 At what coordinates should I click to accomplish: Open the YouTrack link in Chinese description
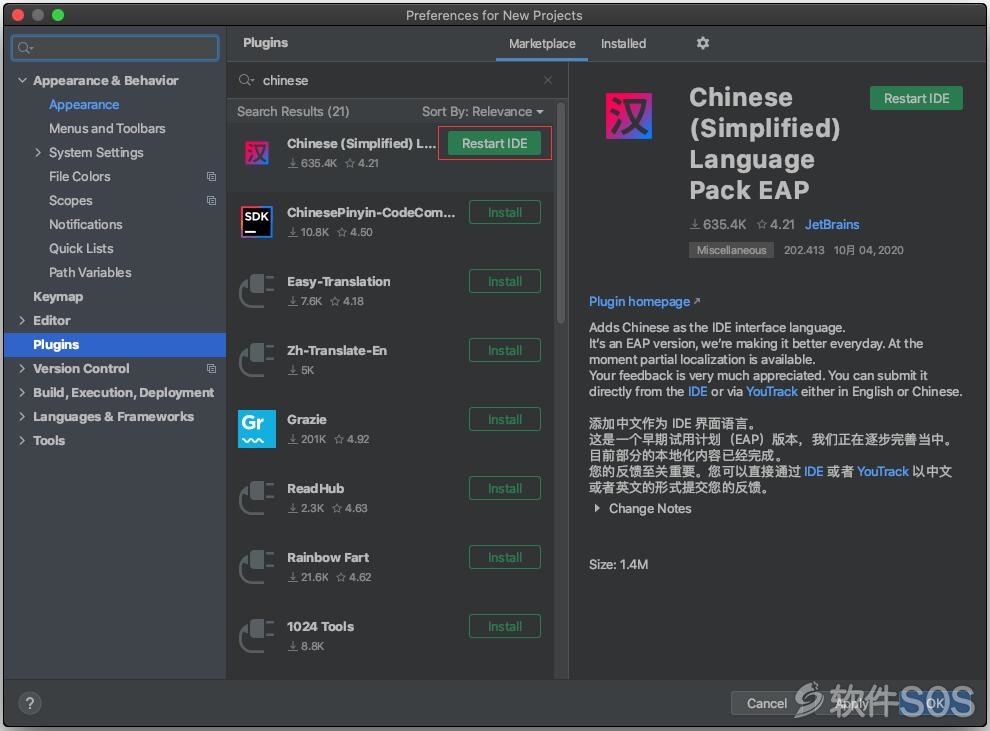(883, 471)
